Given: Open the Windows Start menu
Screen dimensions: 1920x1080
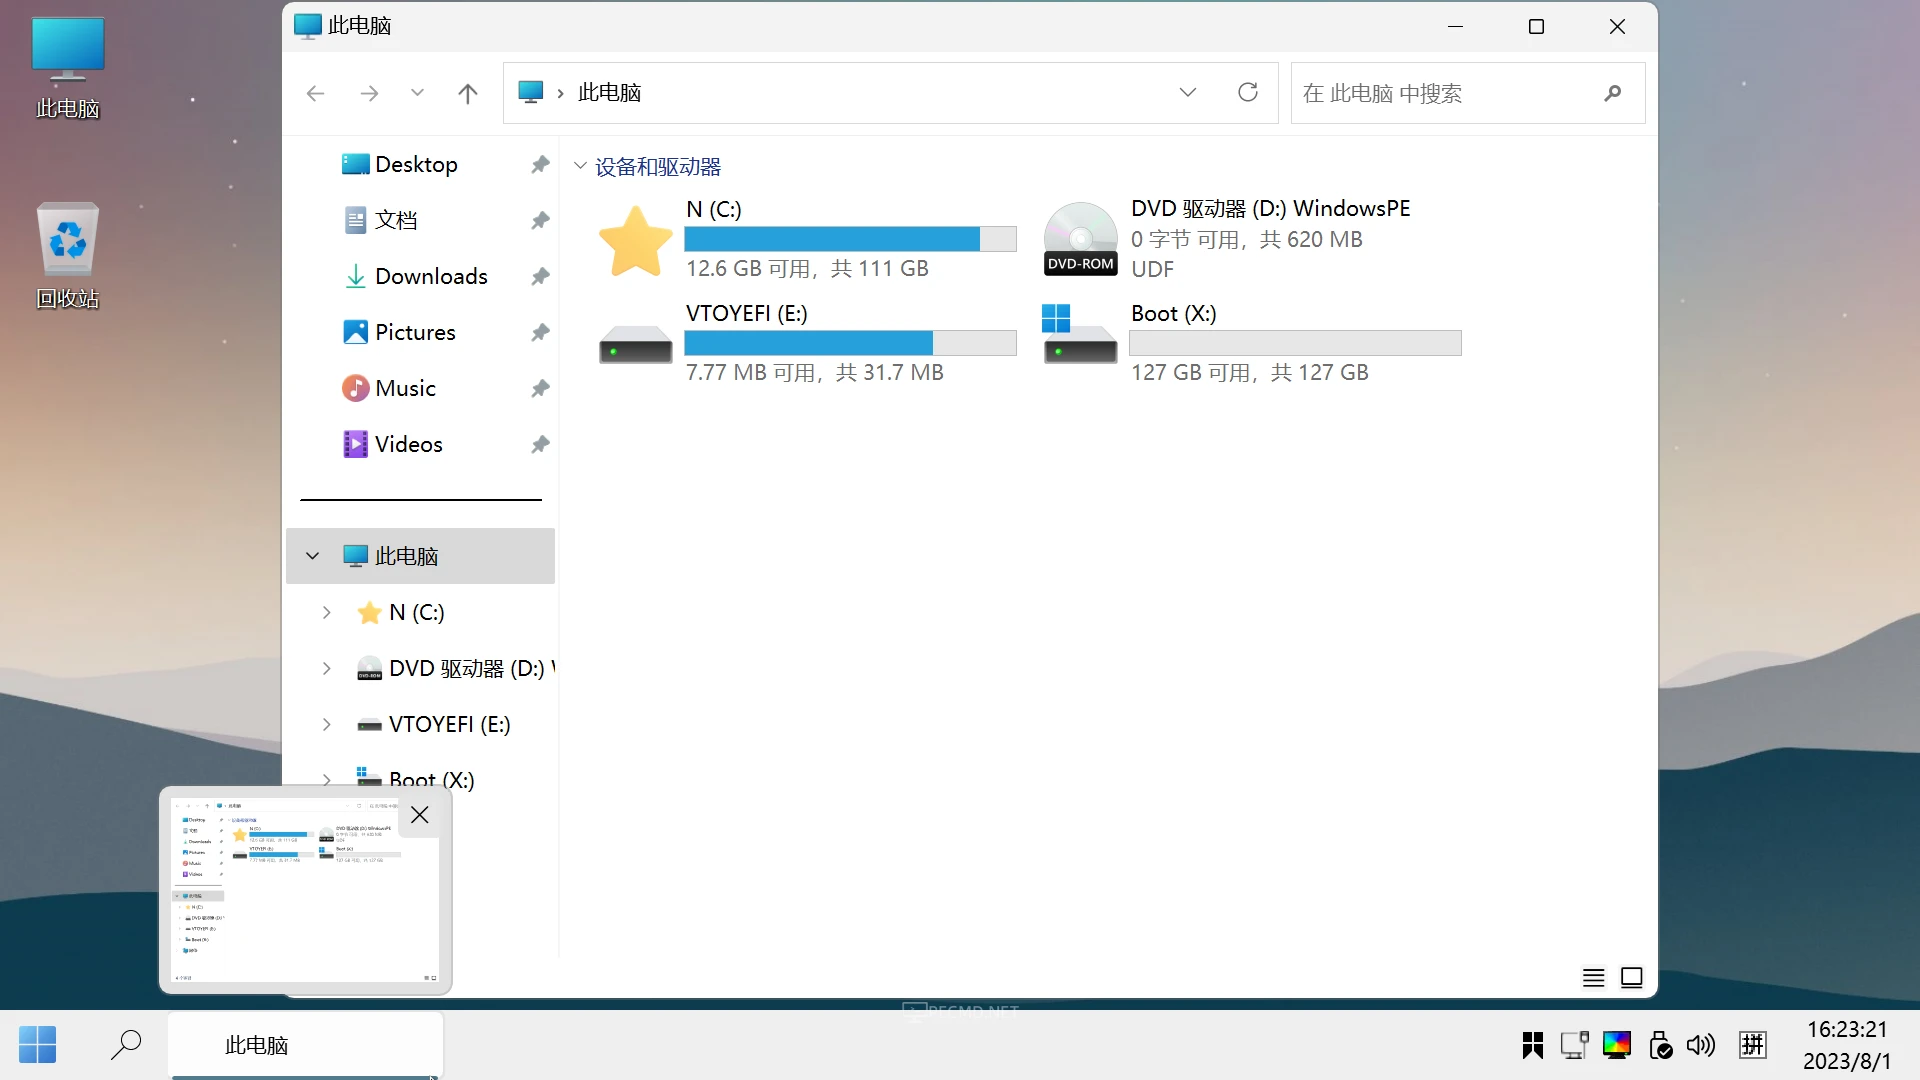Looking at the screenshot, I should 38,1045.
